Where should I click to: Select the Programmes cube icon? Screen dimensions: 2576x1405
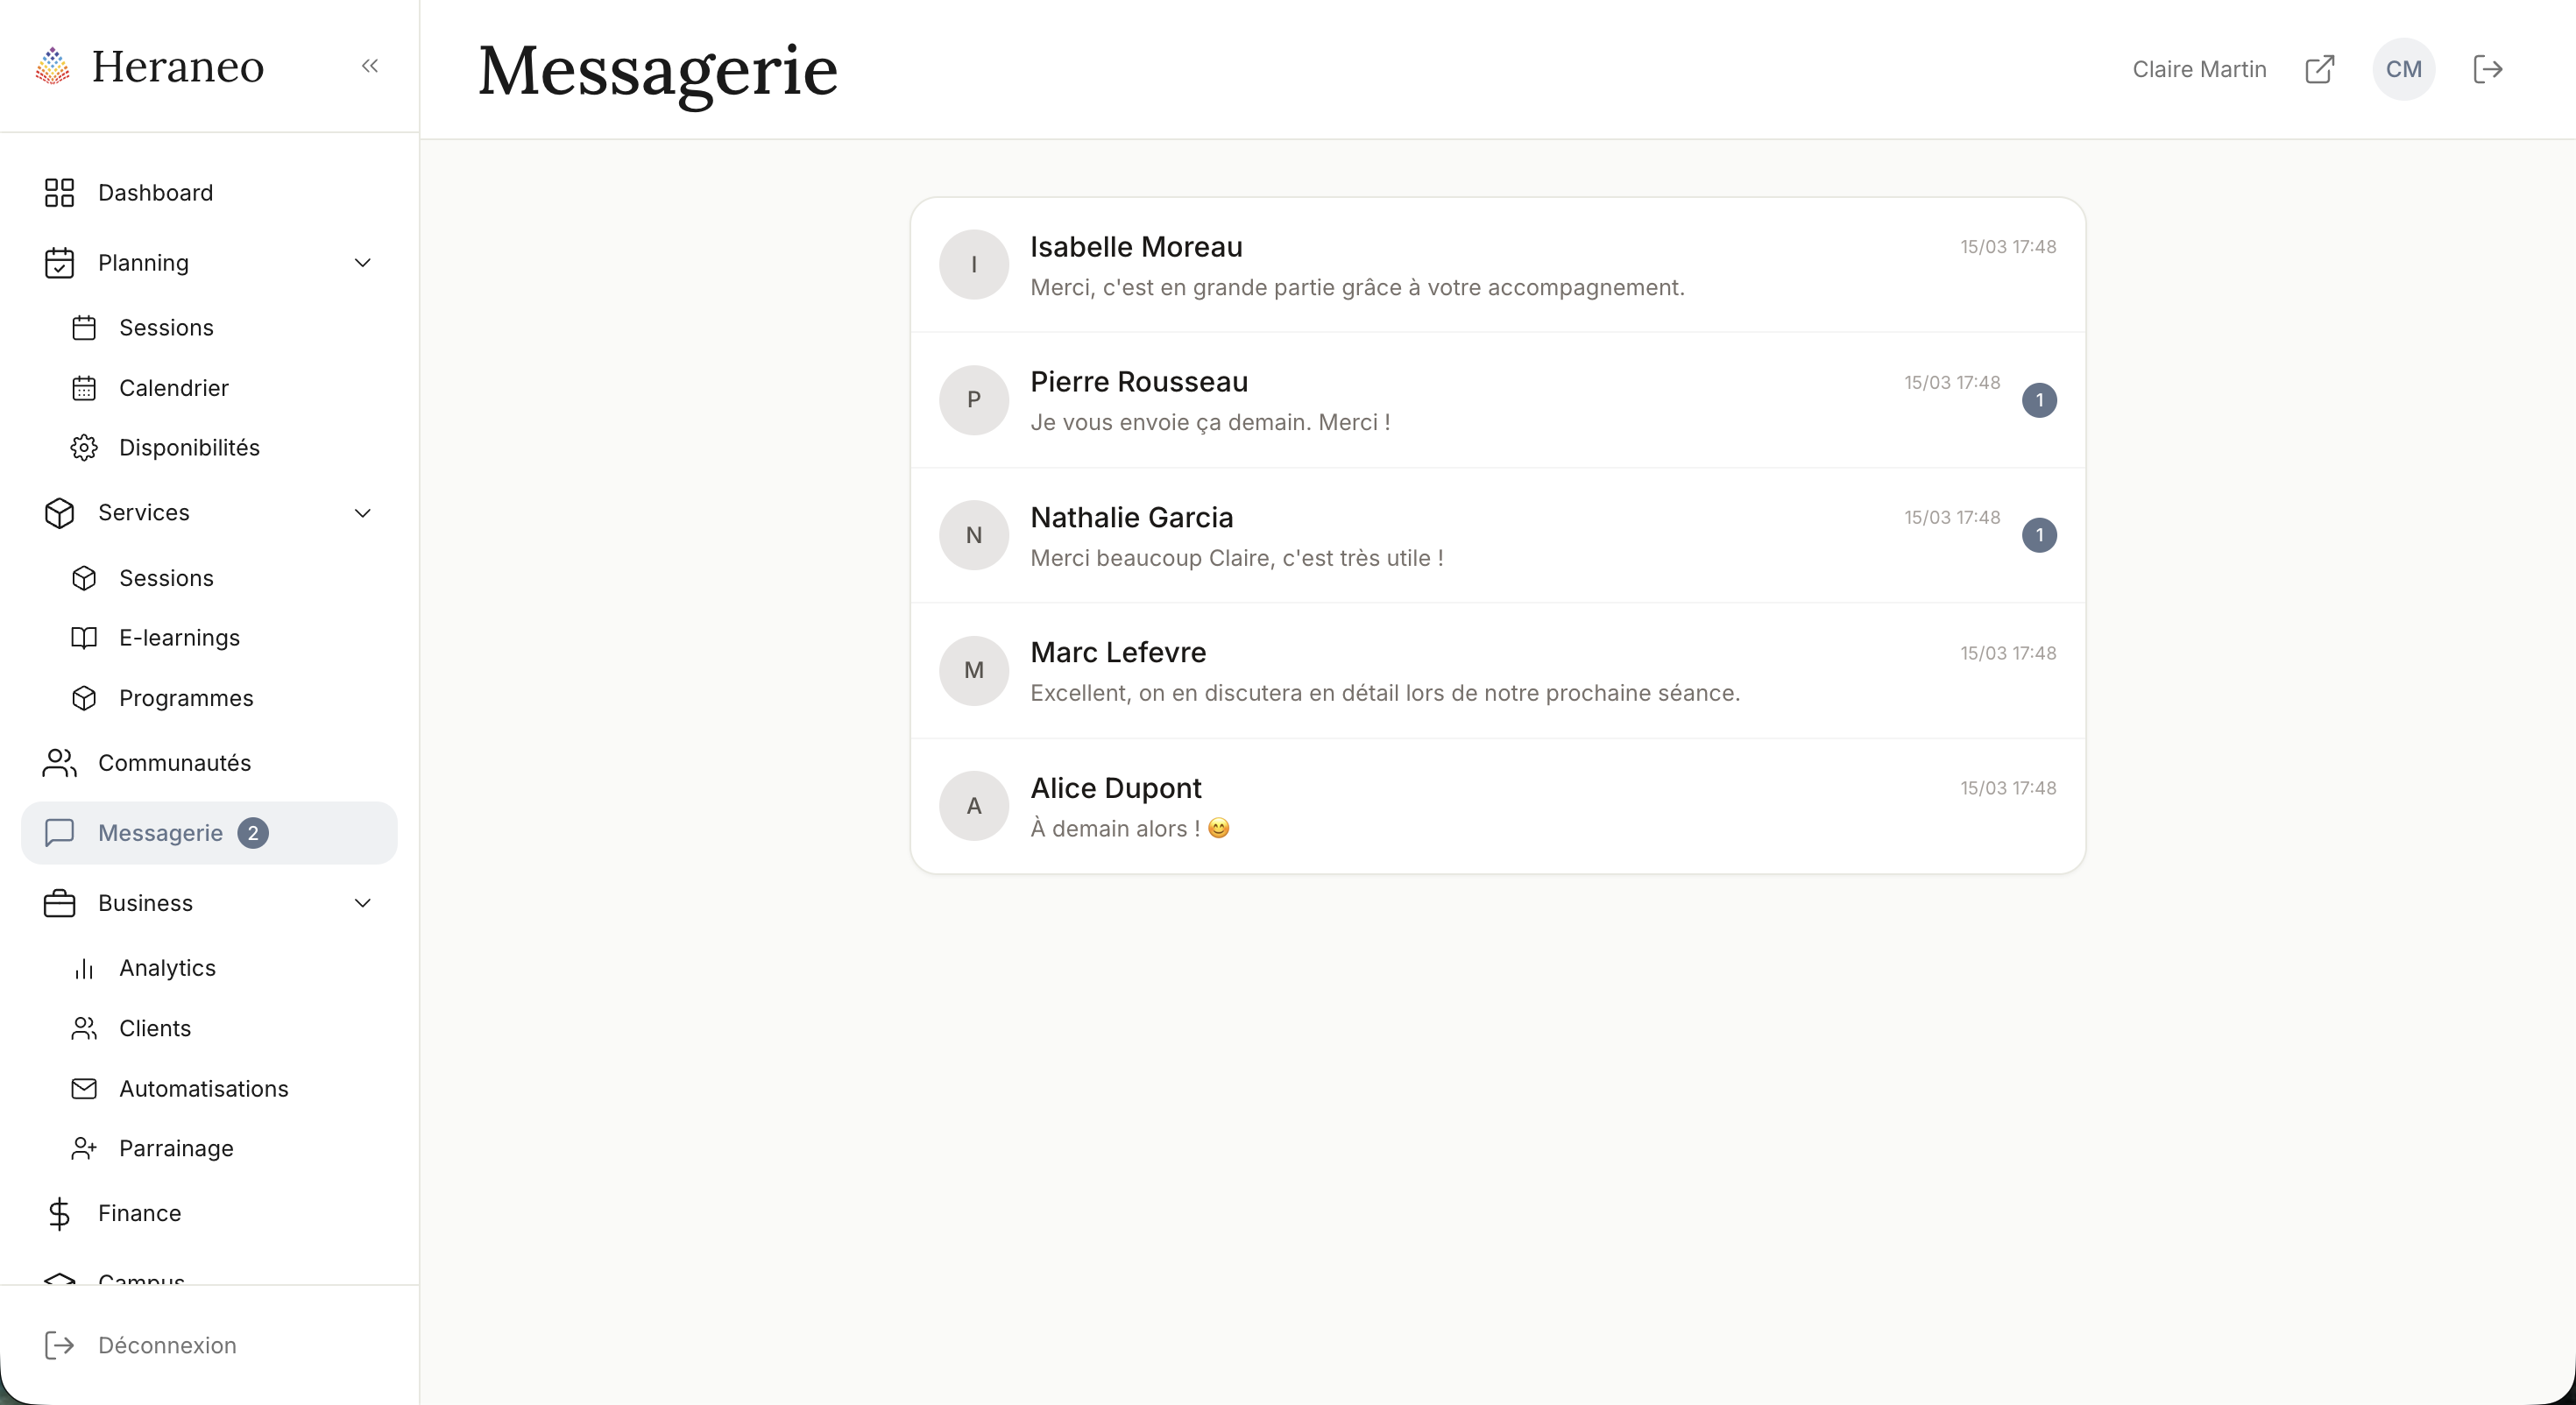(85, 698)
